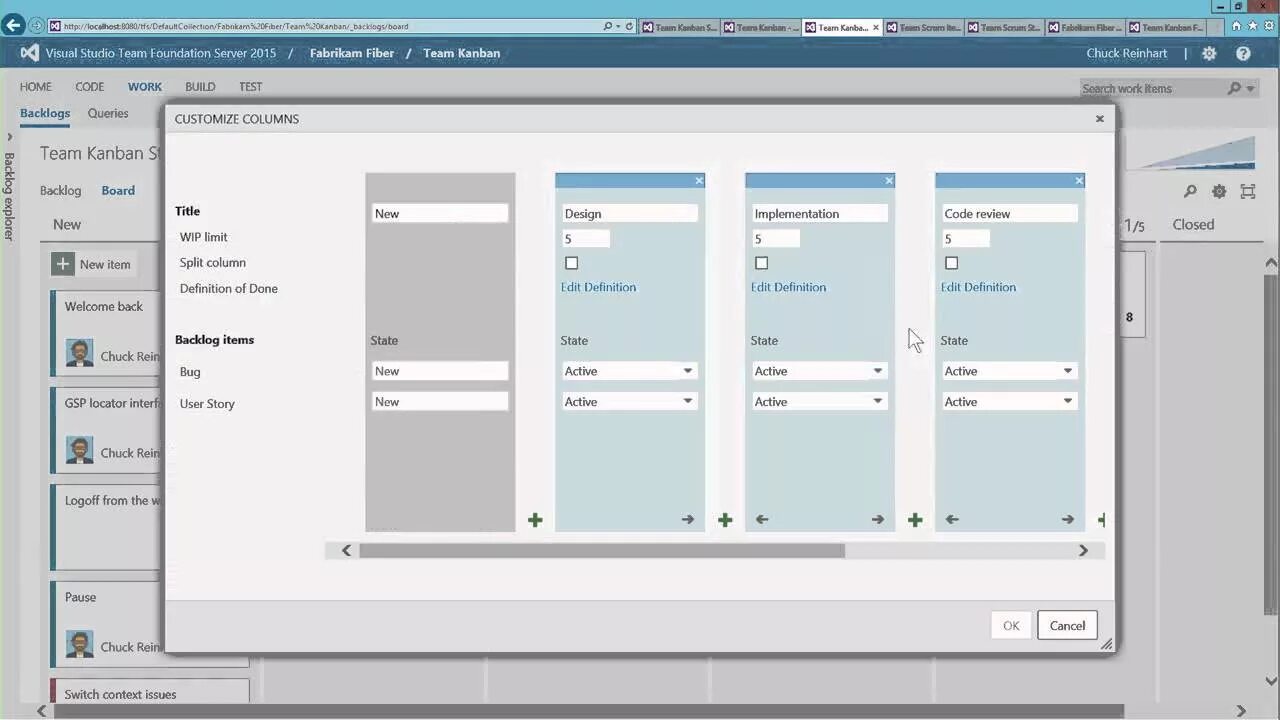Open Chuck Reinhart user menu
Screen dimensions: 1280x720
point(1127,53)
